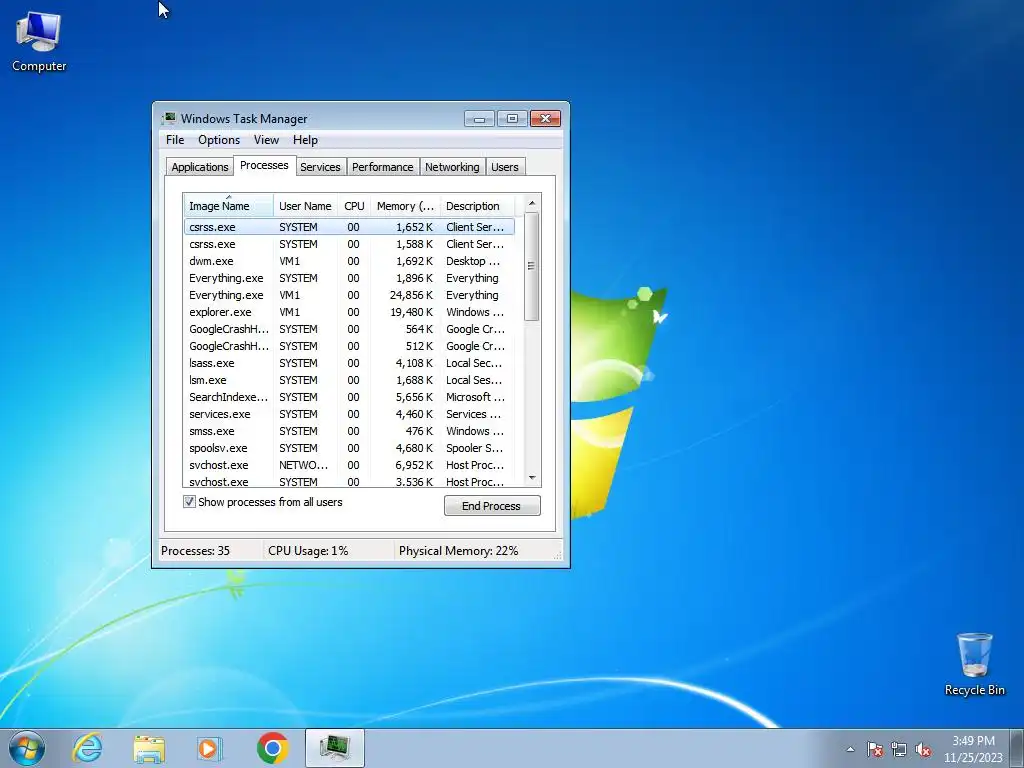Open the network tray icon
The width and height of the screenshot is (1024, 768).
pyautogui.click(x=899, y=749)
